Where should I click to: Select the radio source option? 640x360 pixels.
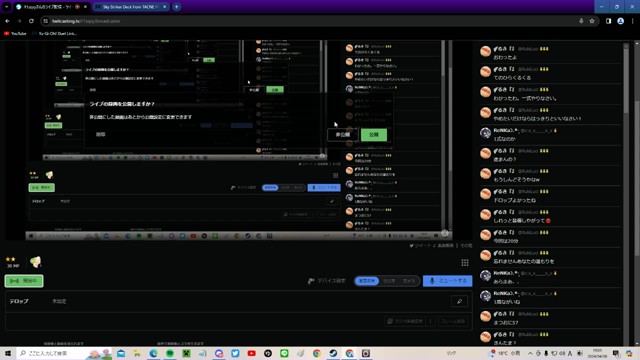pyautogui.click(x=389, y=281)
